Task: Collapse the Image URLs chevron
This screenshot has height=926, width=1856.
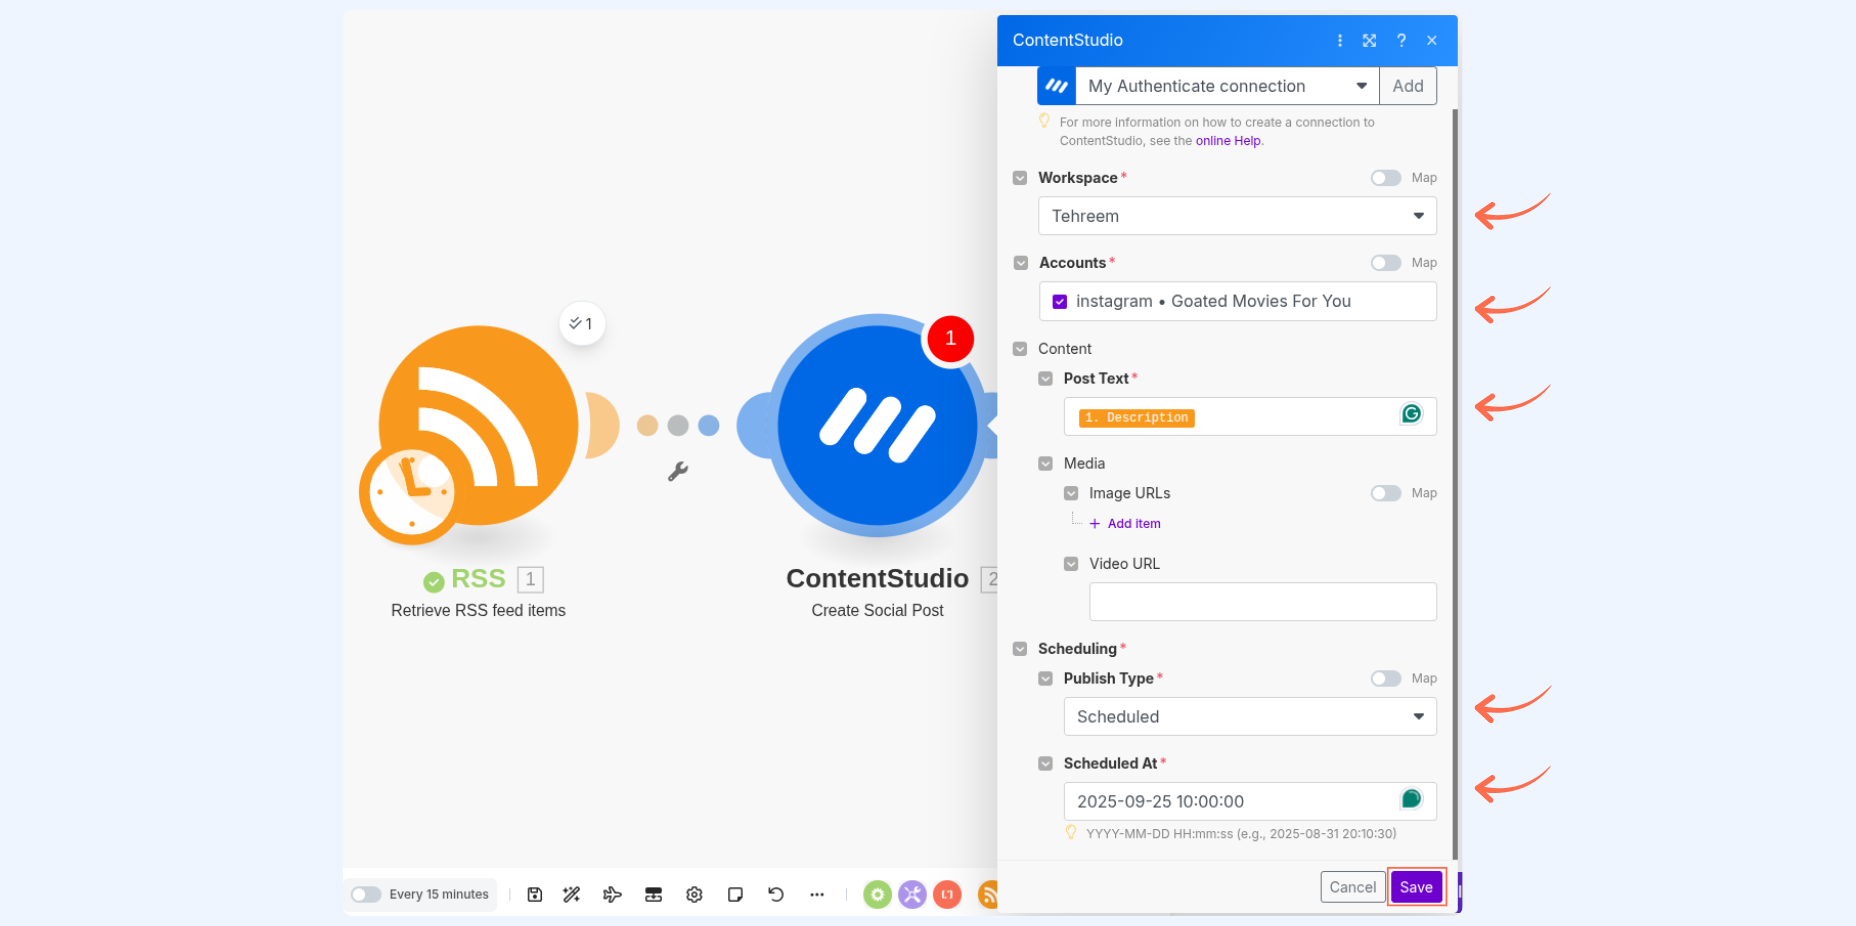Action: click(x=1071, y=493)
